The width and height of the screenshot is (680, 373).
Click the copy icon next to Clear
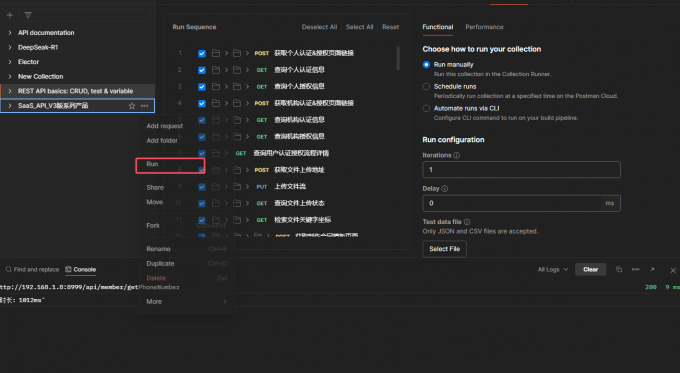click(x=619, y=269)
